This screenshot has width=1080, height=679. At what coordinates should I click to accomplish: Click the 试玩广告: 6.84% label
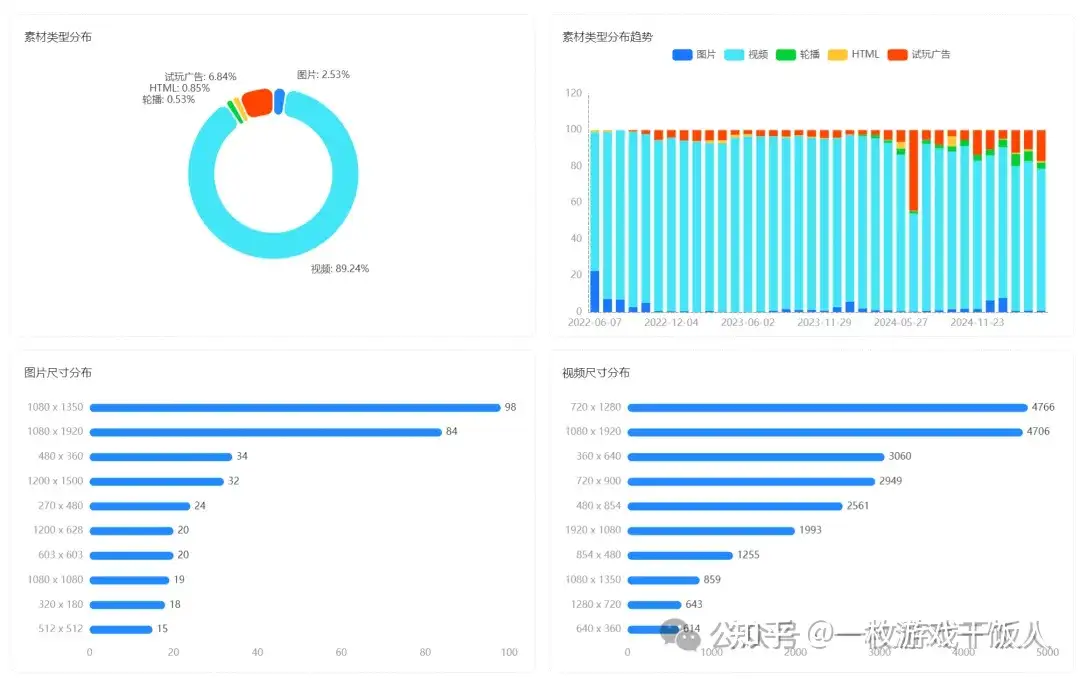click(x=200, y=76)
